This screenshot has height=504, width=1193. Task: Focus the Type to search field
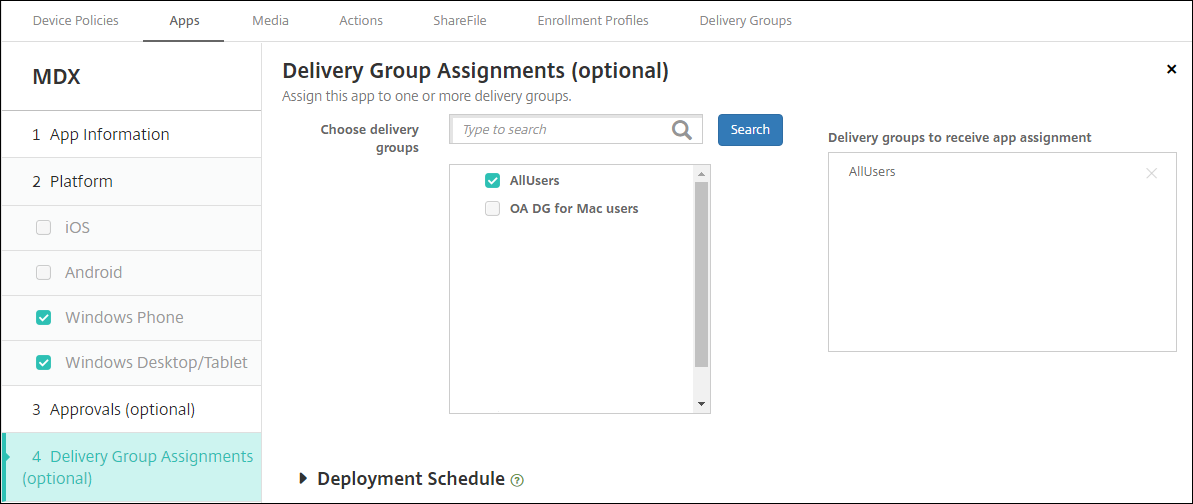click(560, 130)
